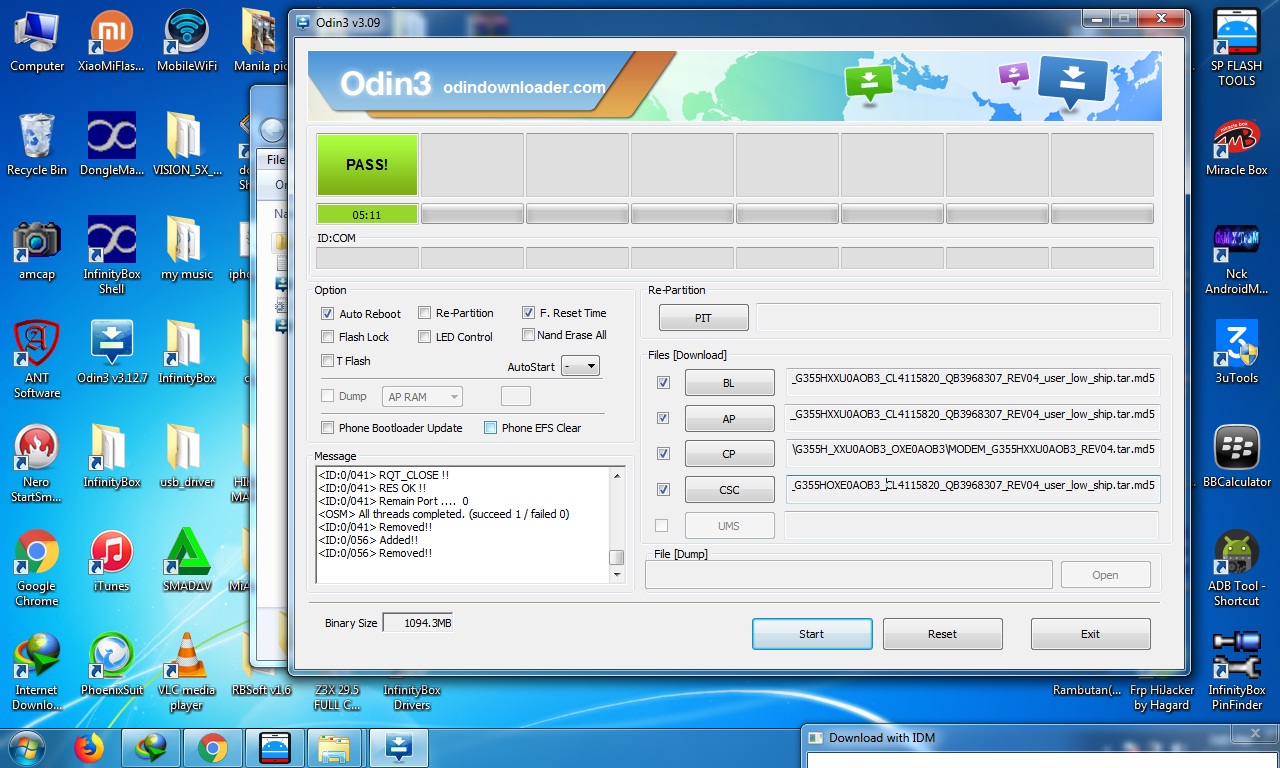Image resolution: width=1280 pixels, height=768 pixels.
Task: Select the MobileWiFi desktop shortcut
Action: tap(187, 41)
